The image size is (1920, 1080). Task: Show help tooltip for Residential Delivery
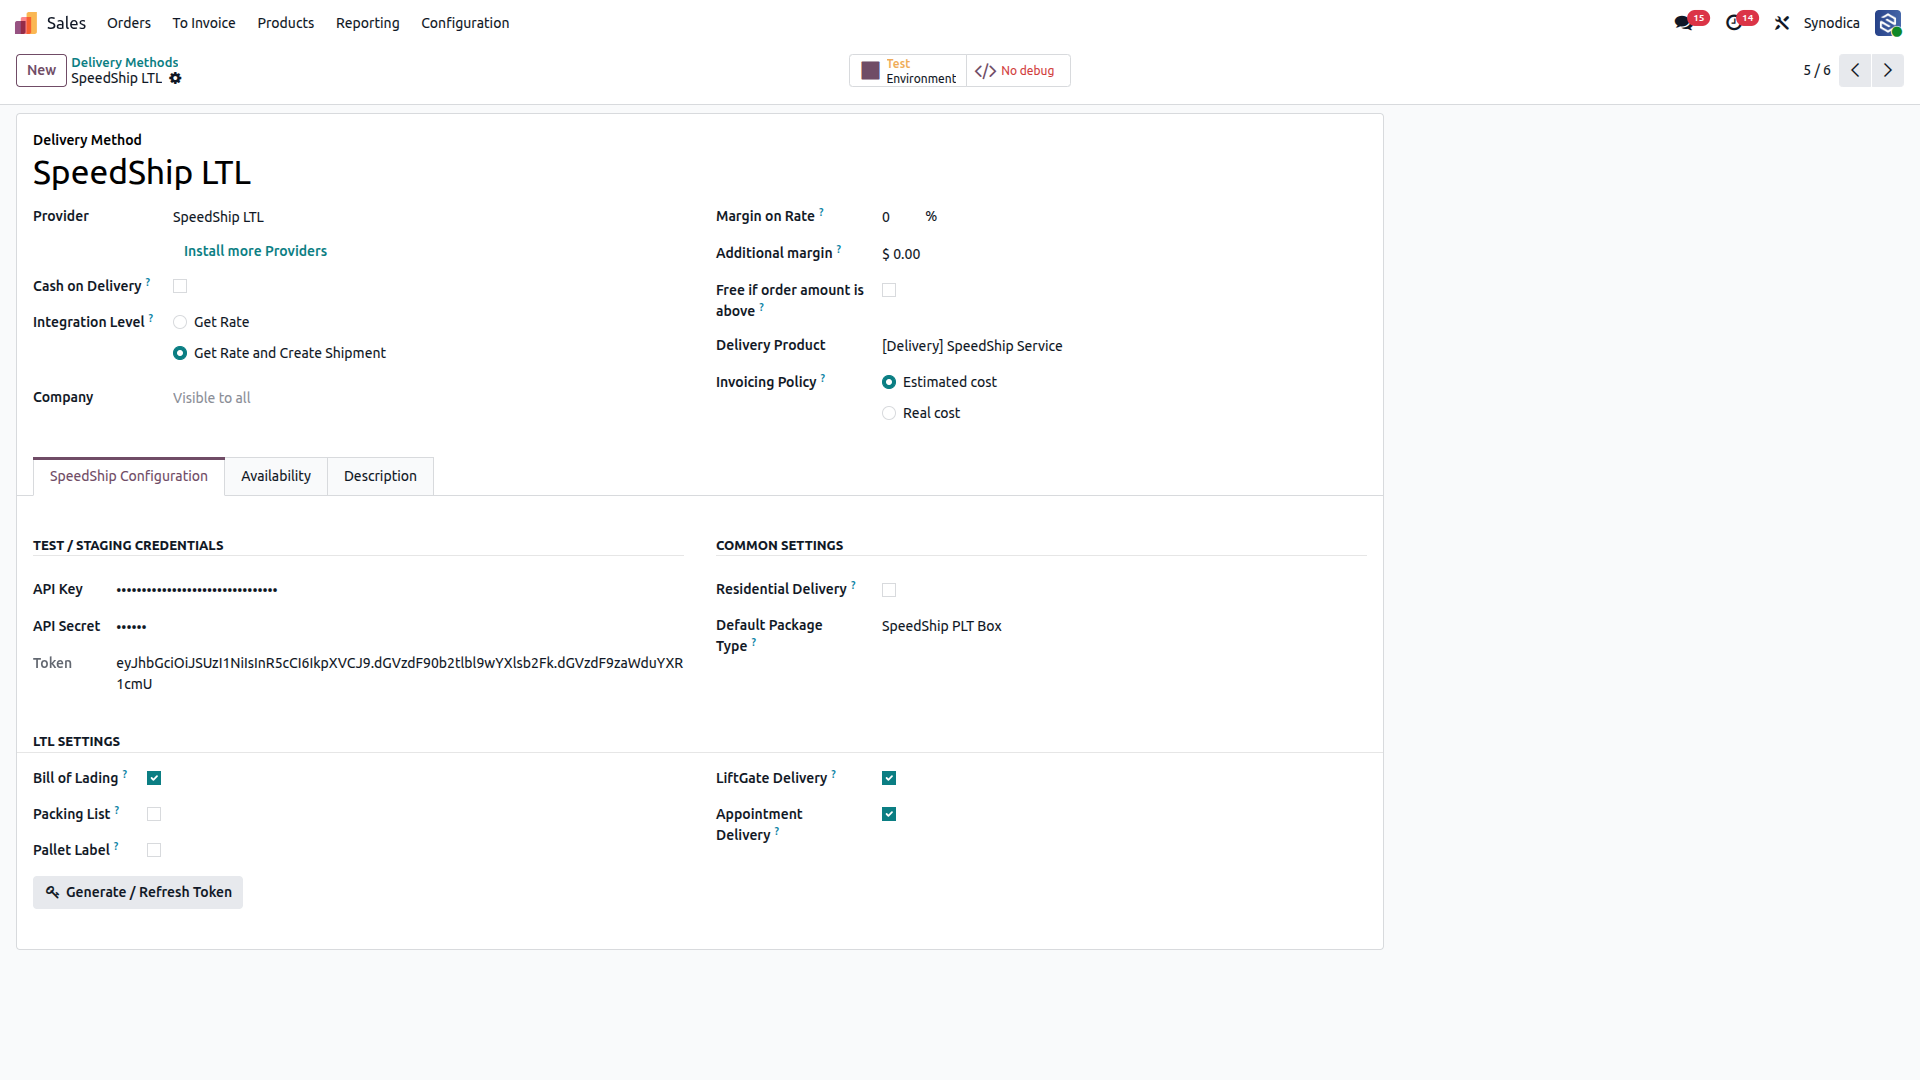click(853, 585)
